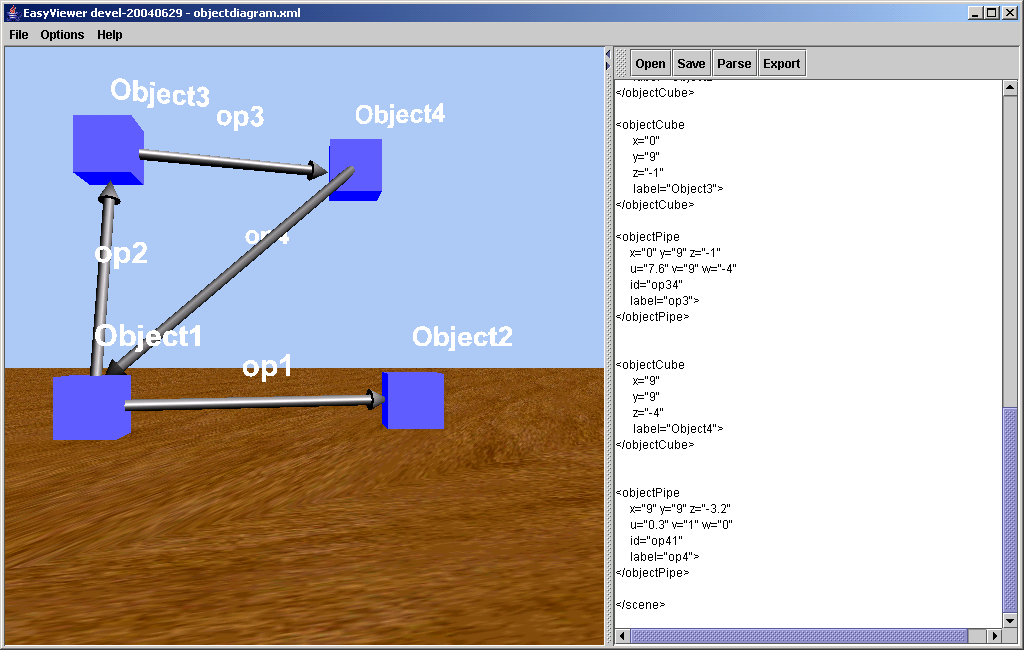Screen dimensions: 1024x650
Task: Close the EasyViewer window
Action: [1009, 12]
